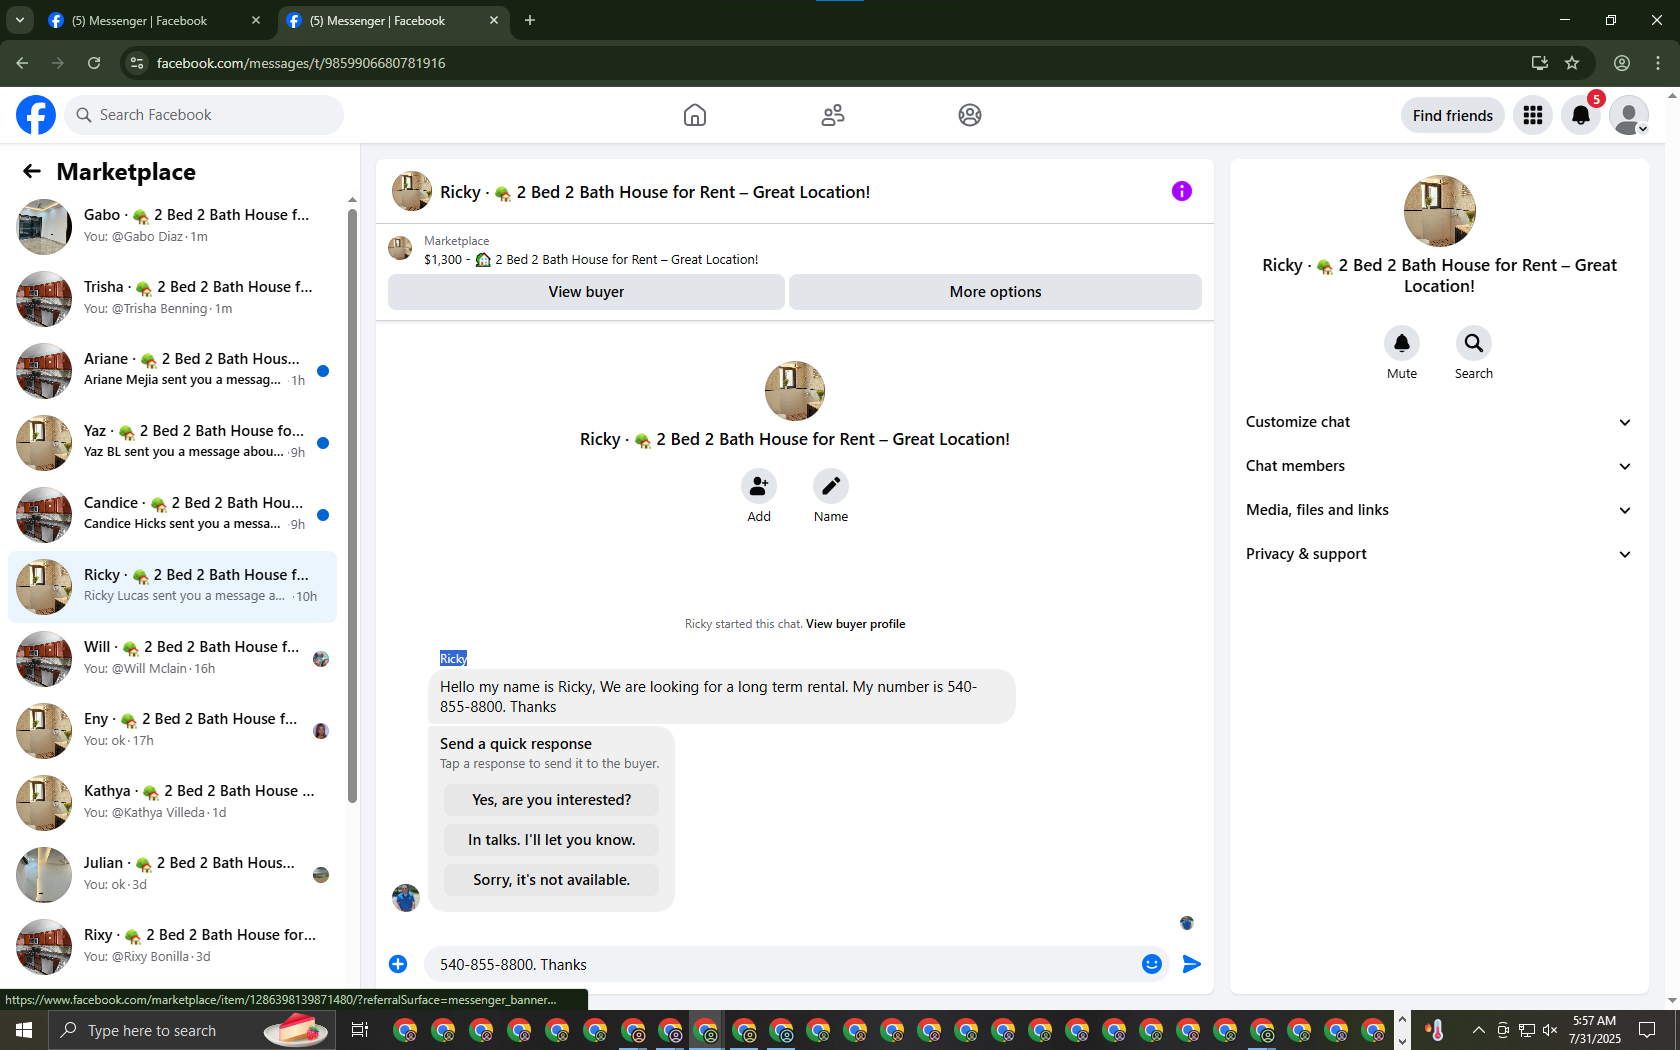Open Ariane's unread conversation
The height and width of the screenshot is (1050, 1680).
[x=172, y=370]
